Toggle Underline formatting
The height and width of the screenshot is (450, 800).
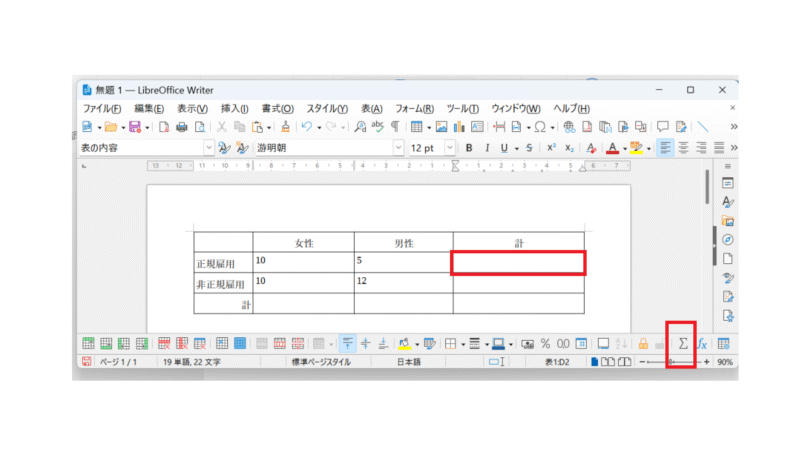pos(504,148)
